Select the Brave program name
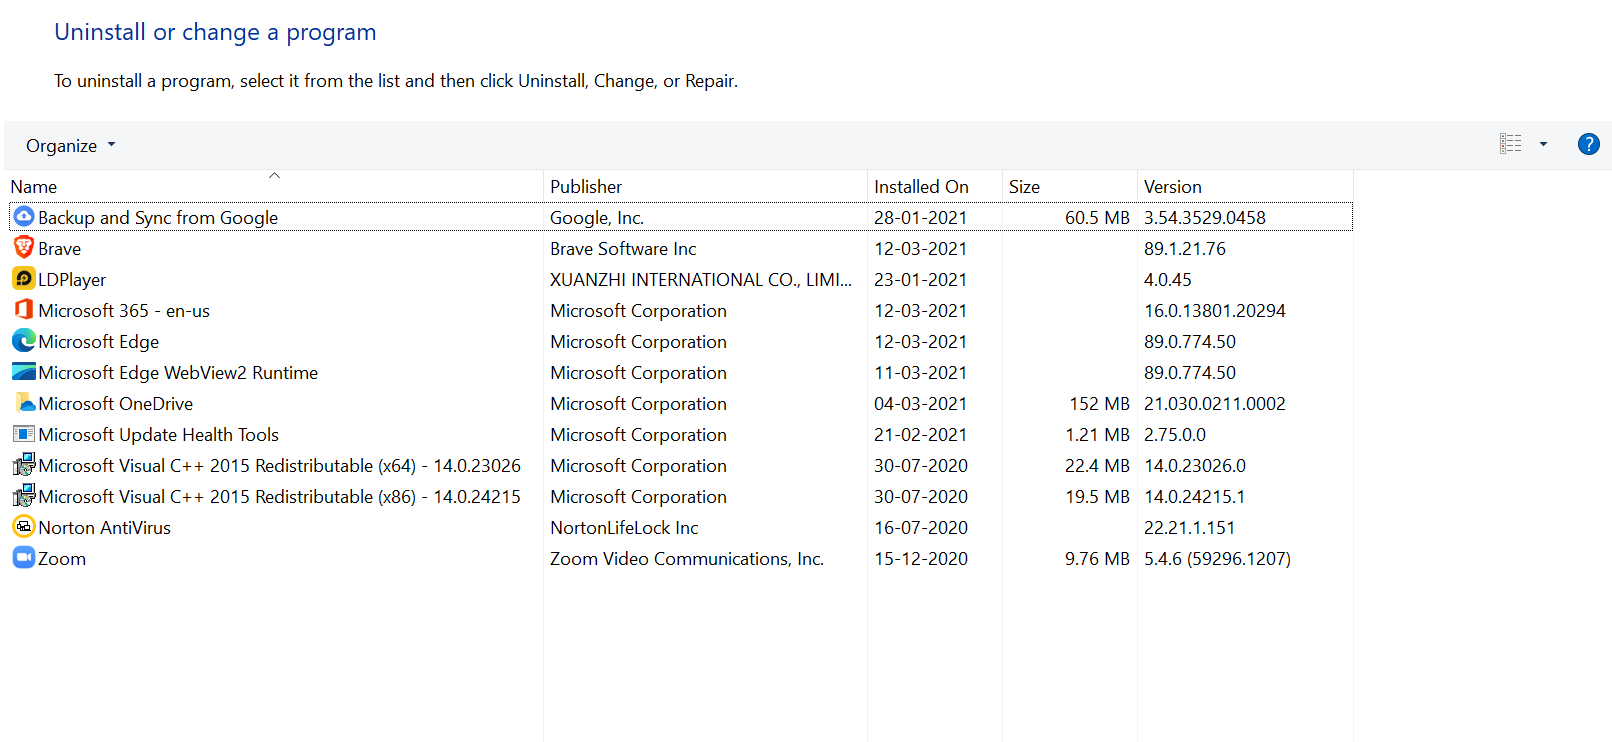 click(60, 249)
